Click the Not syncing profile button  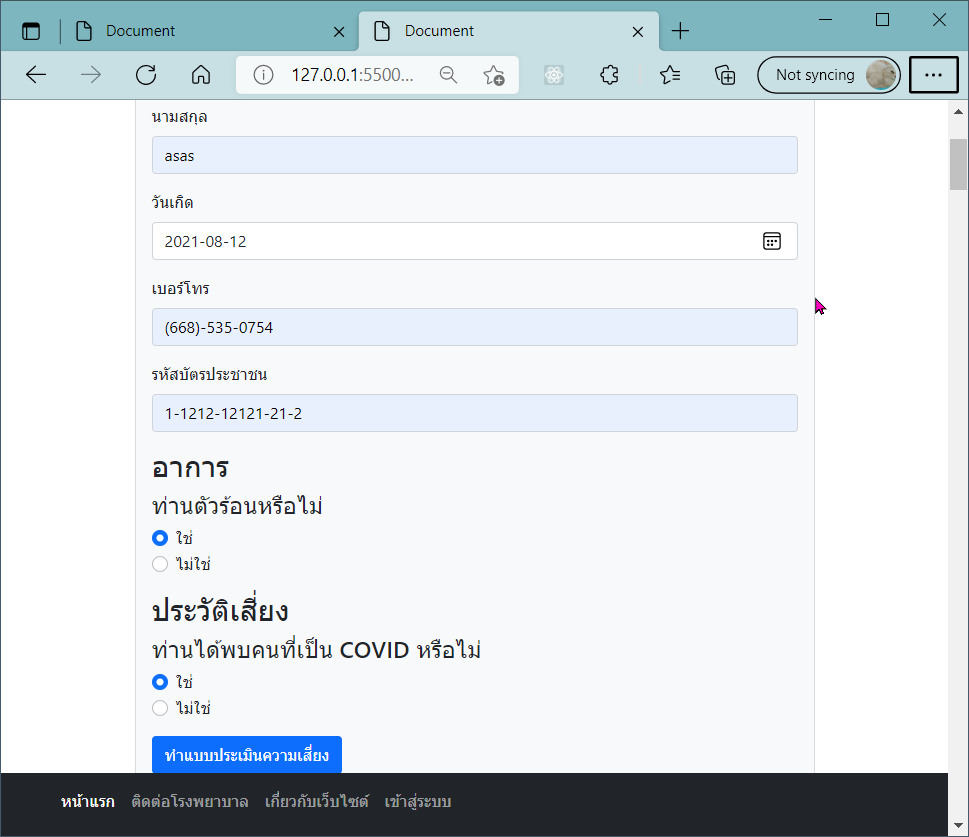[x=829, y=75]
